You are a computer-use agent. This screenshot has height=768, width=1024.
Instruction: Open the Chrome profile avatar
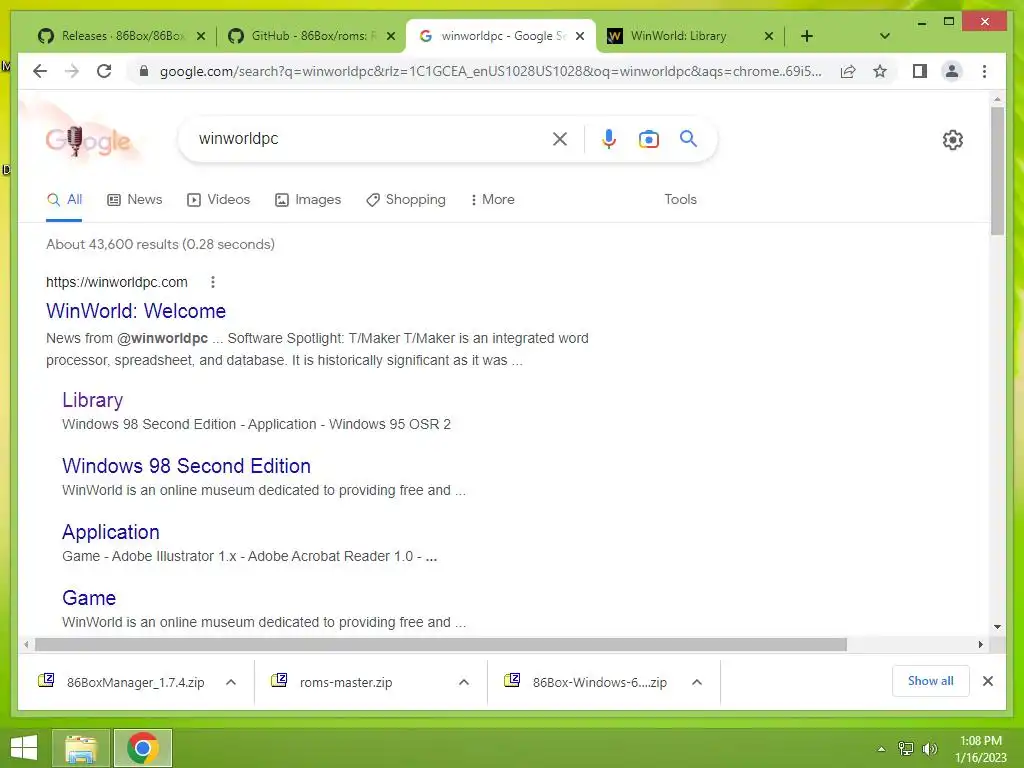point(952,71)
